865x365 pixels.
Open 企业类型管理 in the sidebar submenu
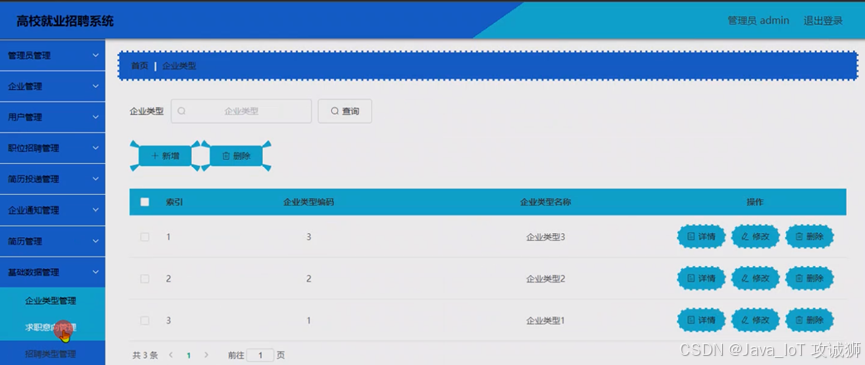tap(51, 300)
